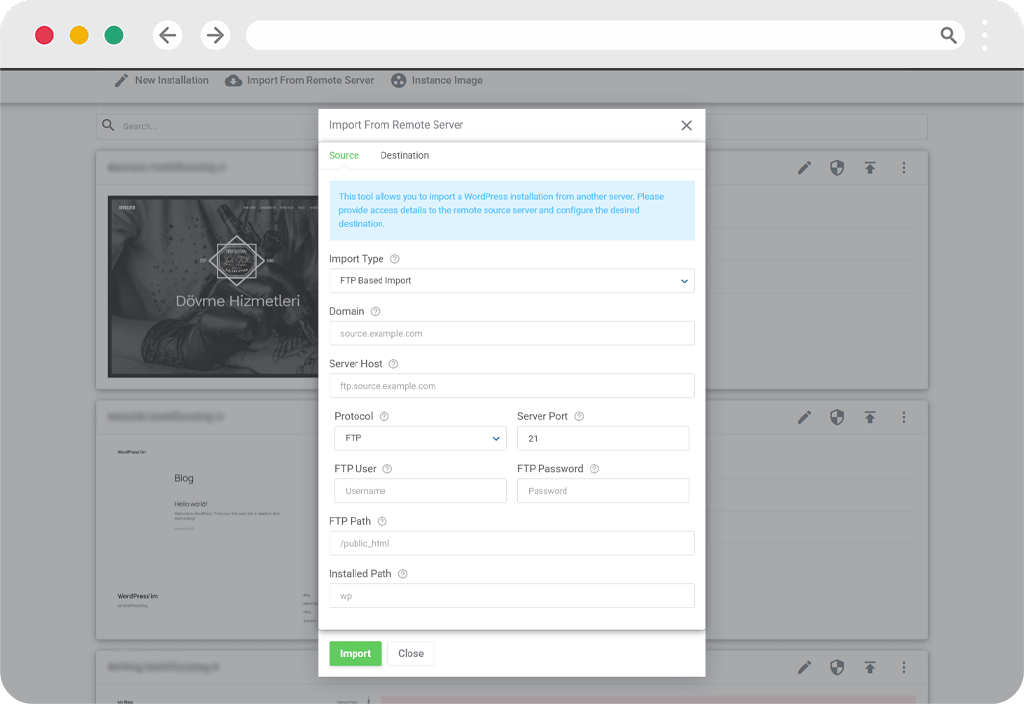Click upload arrow icon on first installation card
The height and width of the screenshot is (704, 1024).
point(870,168)
